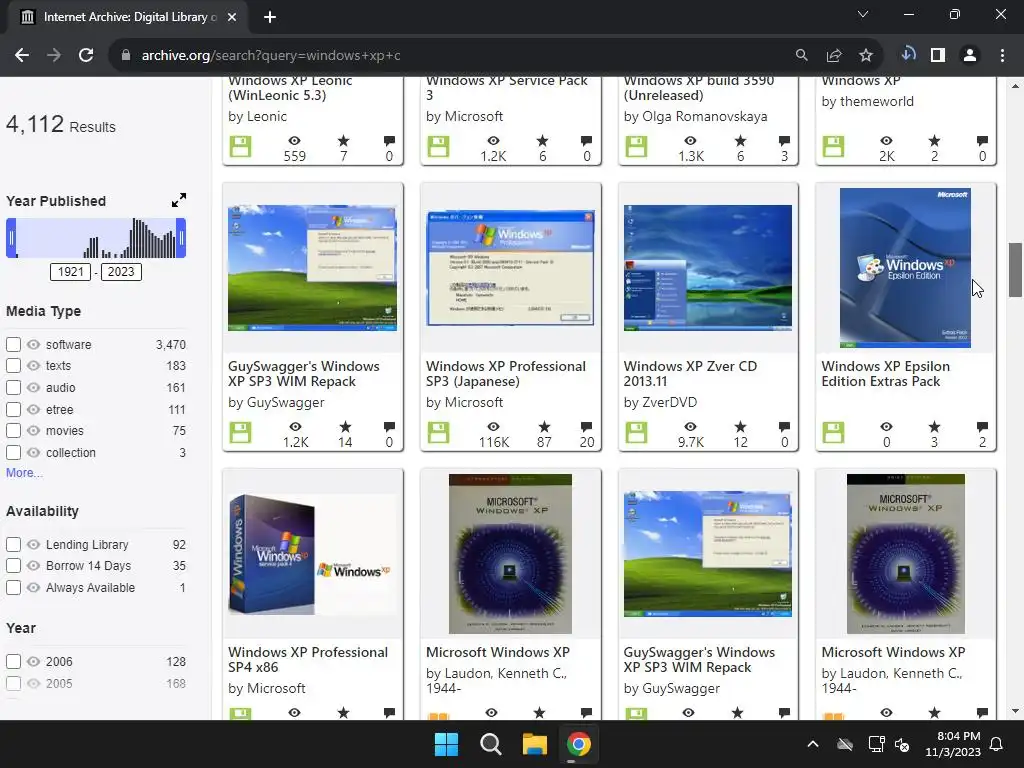Toggle eye icon next to Always Available
1024x768 pixels.
[x=33, y=587]
